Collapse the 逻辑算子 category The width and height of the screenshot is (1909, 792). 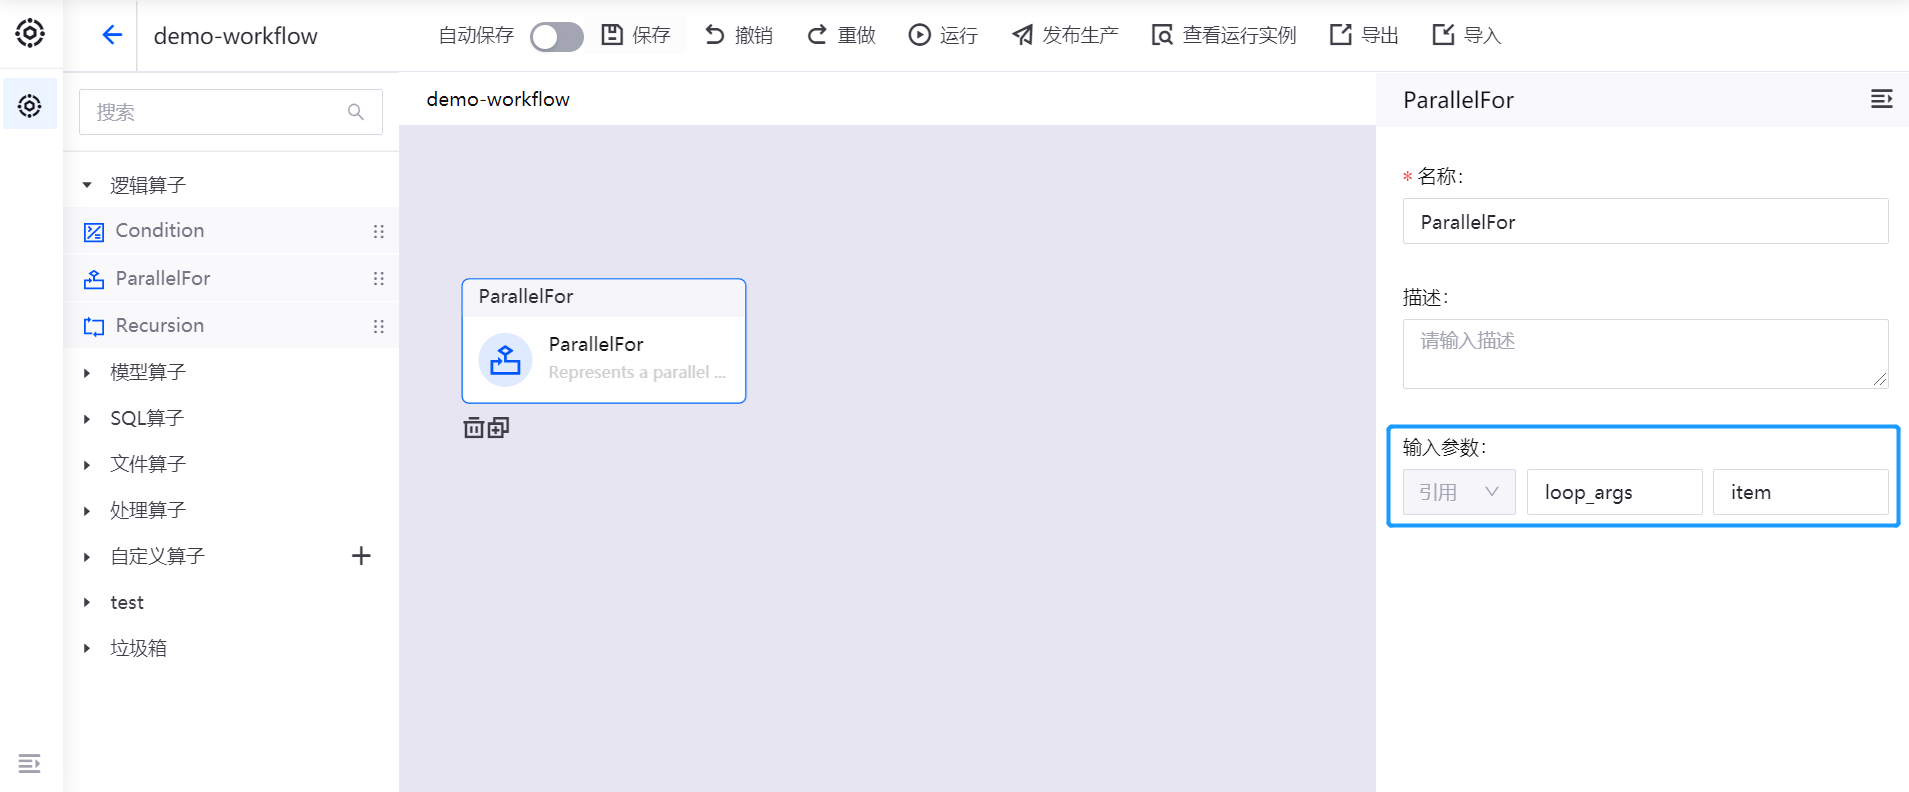pos(88,185)
